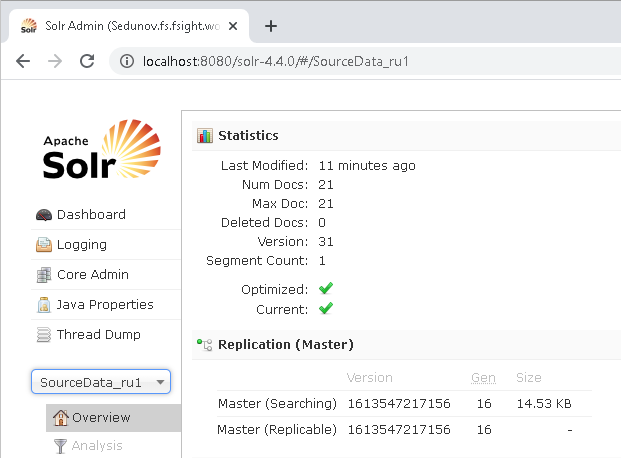Viewport: 621px width, 458px height.
Task: Click the Dashboard gauge icon
Action: (x=43, y=215)
